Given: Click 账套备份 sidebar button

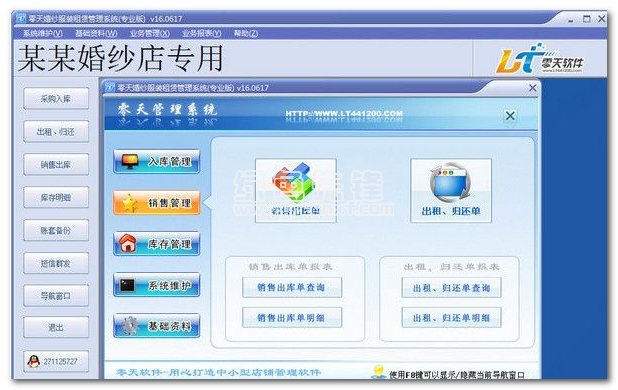Looking at the screenshot, I should pos(56,230).
